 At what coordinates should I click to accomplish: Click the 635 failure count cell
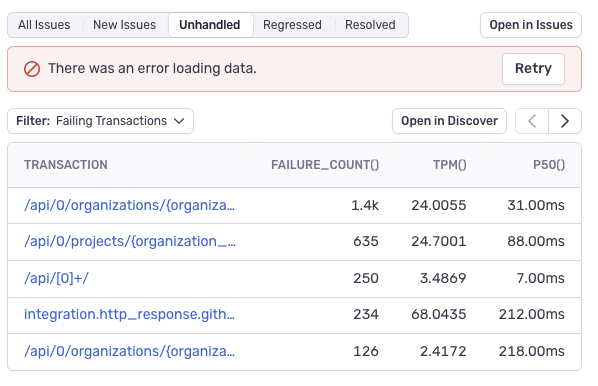[366, 242]
